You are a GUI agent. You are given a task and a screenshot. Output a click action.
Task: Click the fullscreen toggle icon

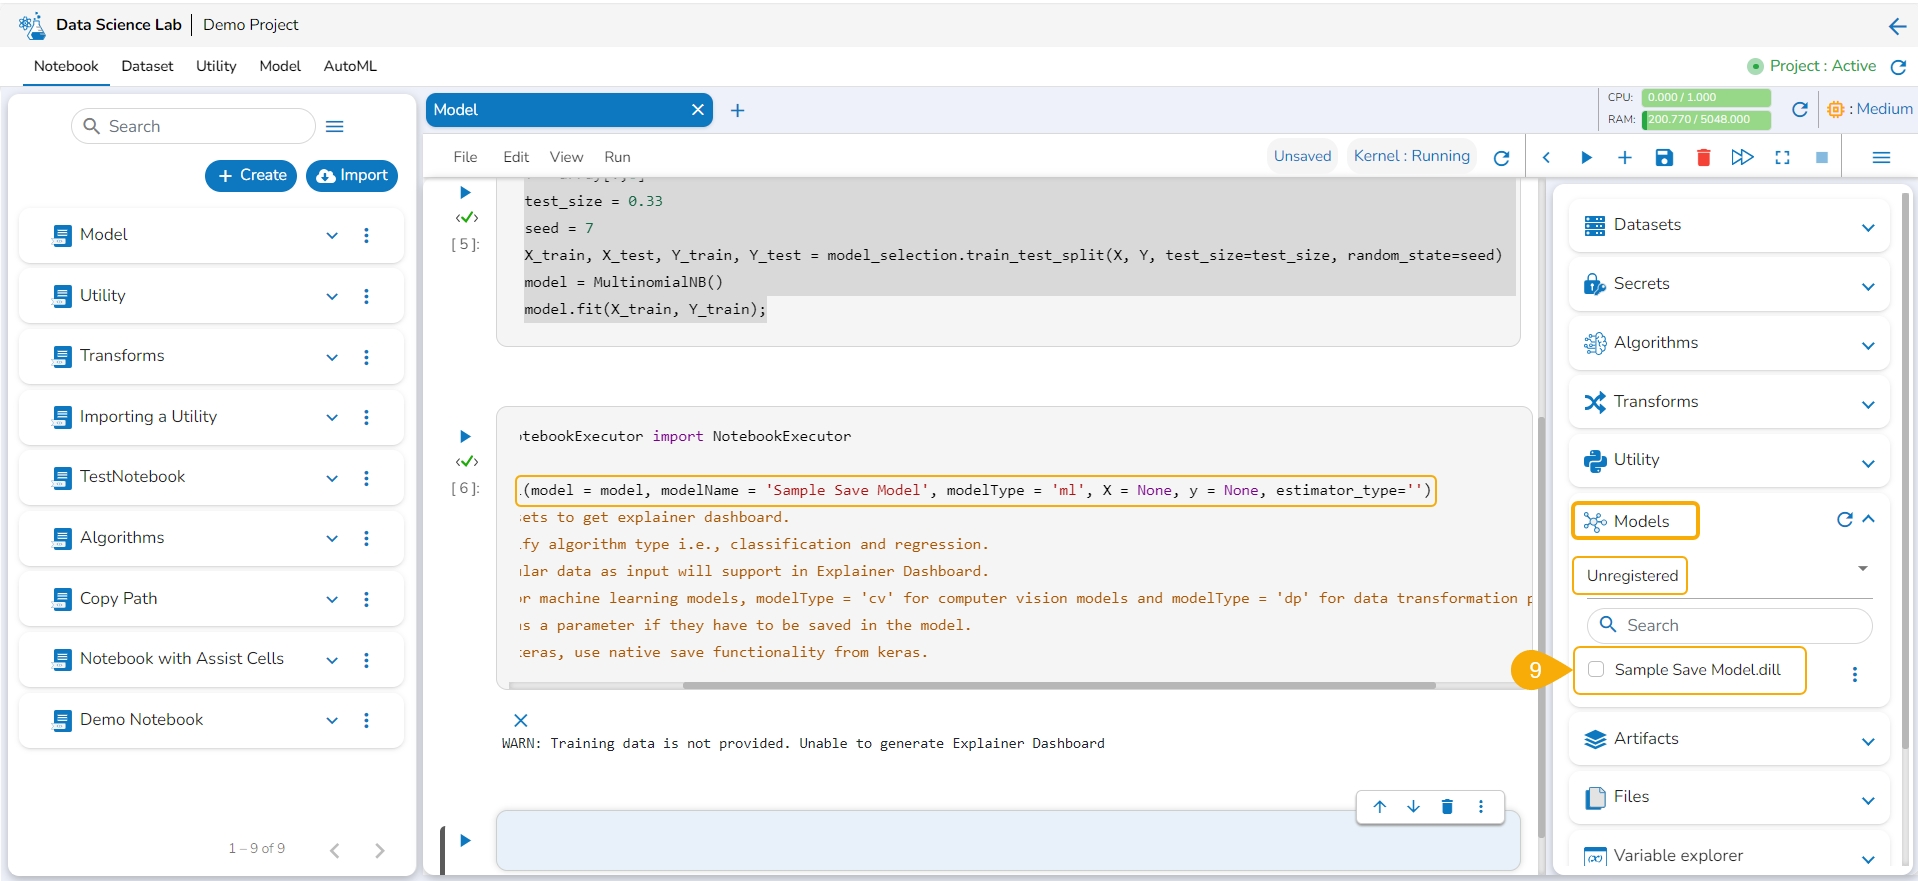1782,158
